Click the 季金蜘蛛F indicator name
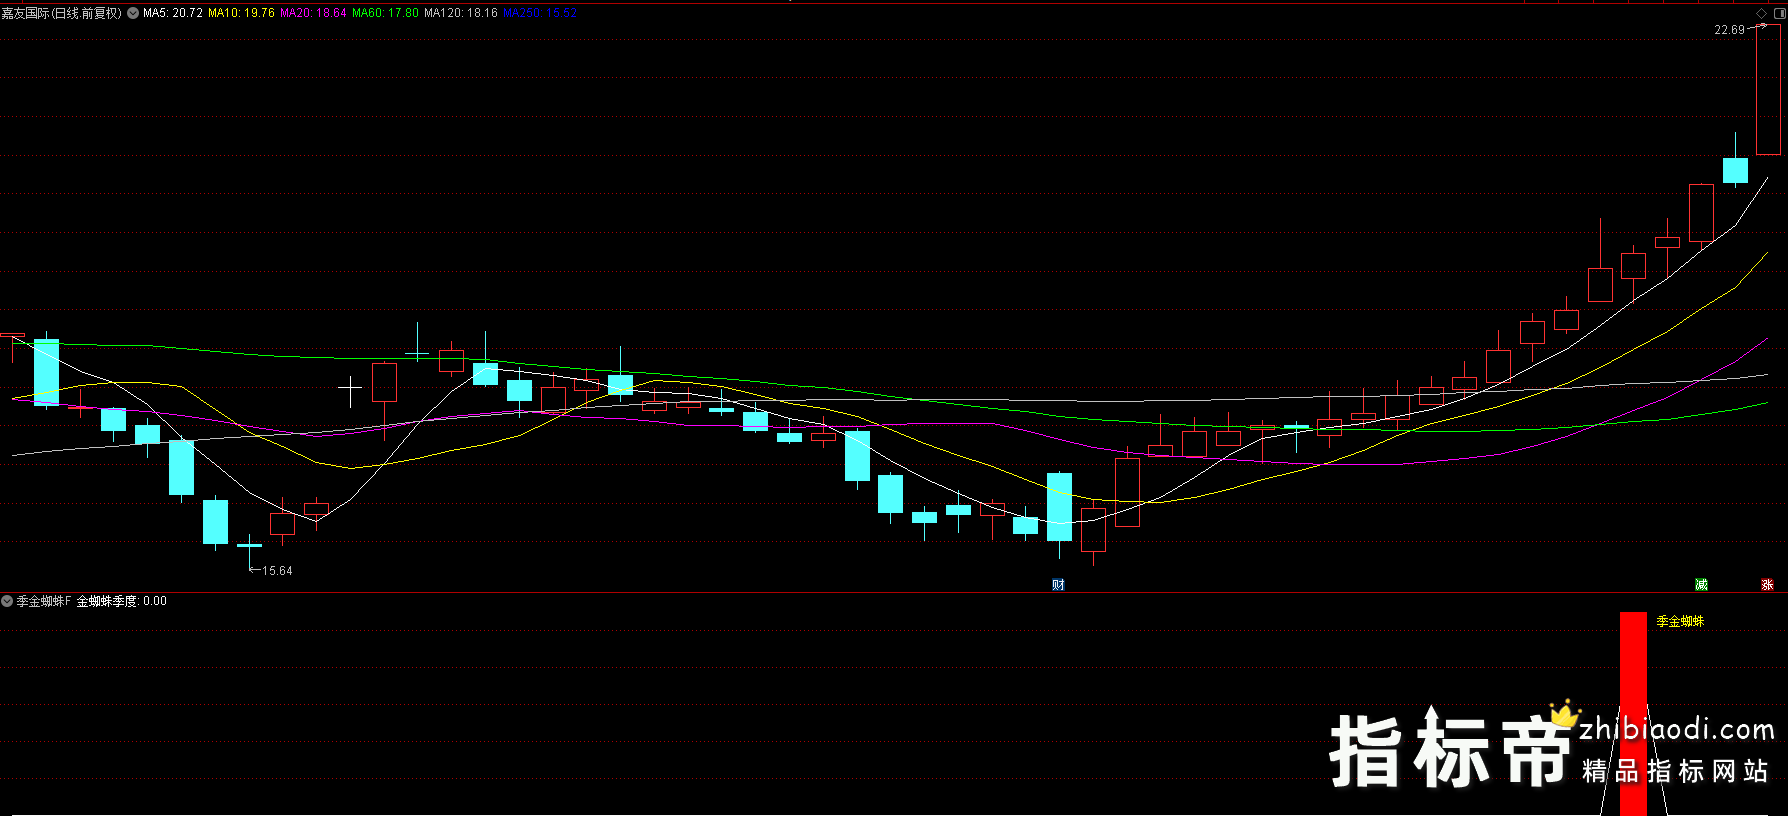The image size is (1788, 816). (44, 601)
